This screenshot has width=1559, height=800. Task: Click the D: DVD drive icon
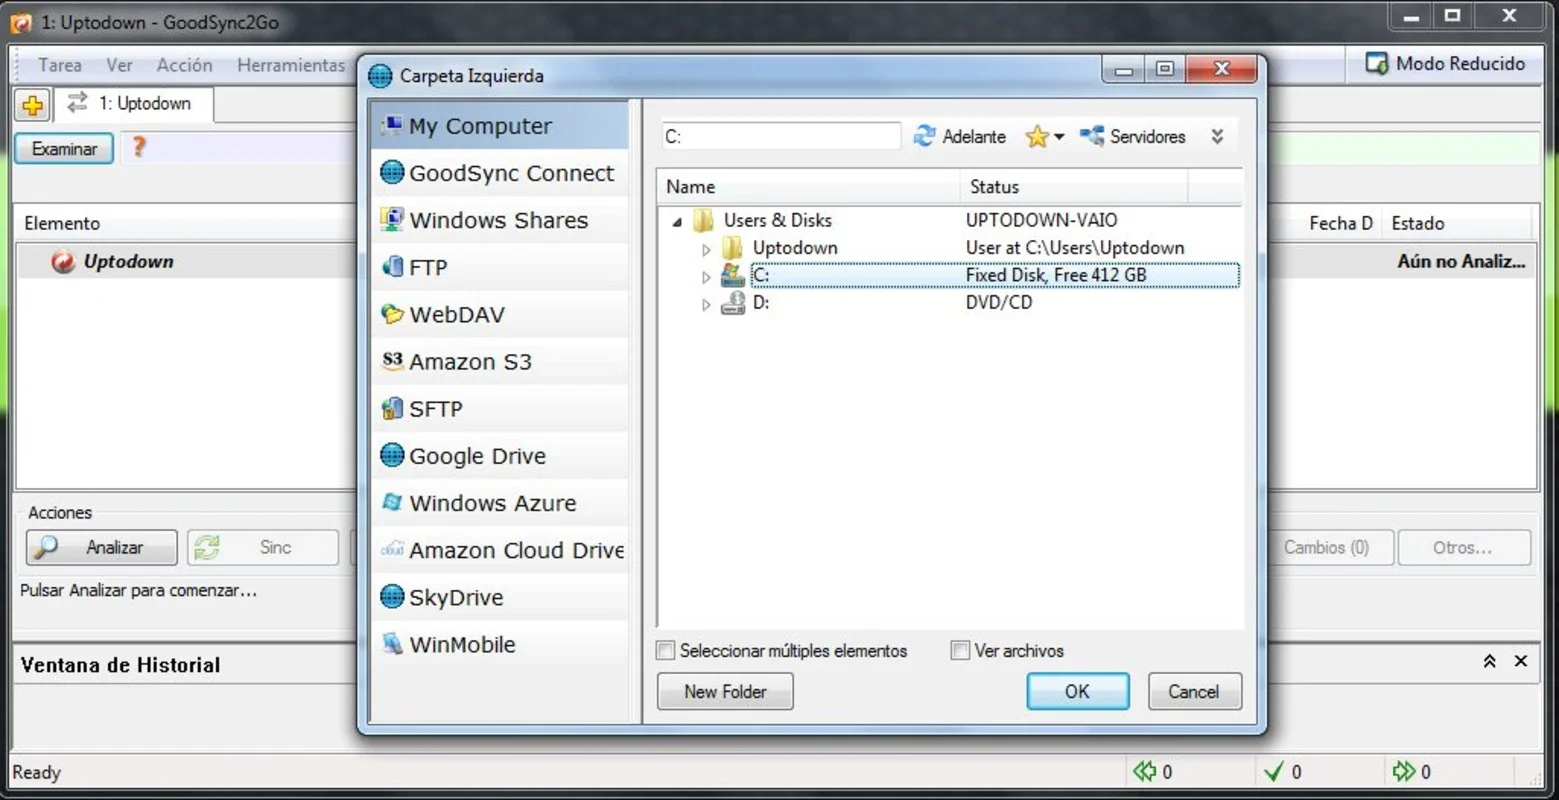click(x=733, y=302)
